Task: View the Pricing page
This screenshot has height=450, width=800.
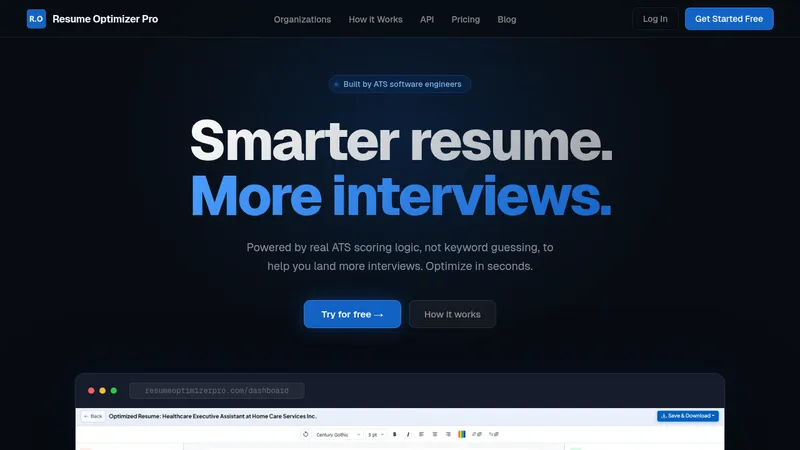Action: [465, 19]
